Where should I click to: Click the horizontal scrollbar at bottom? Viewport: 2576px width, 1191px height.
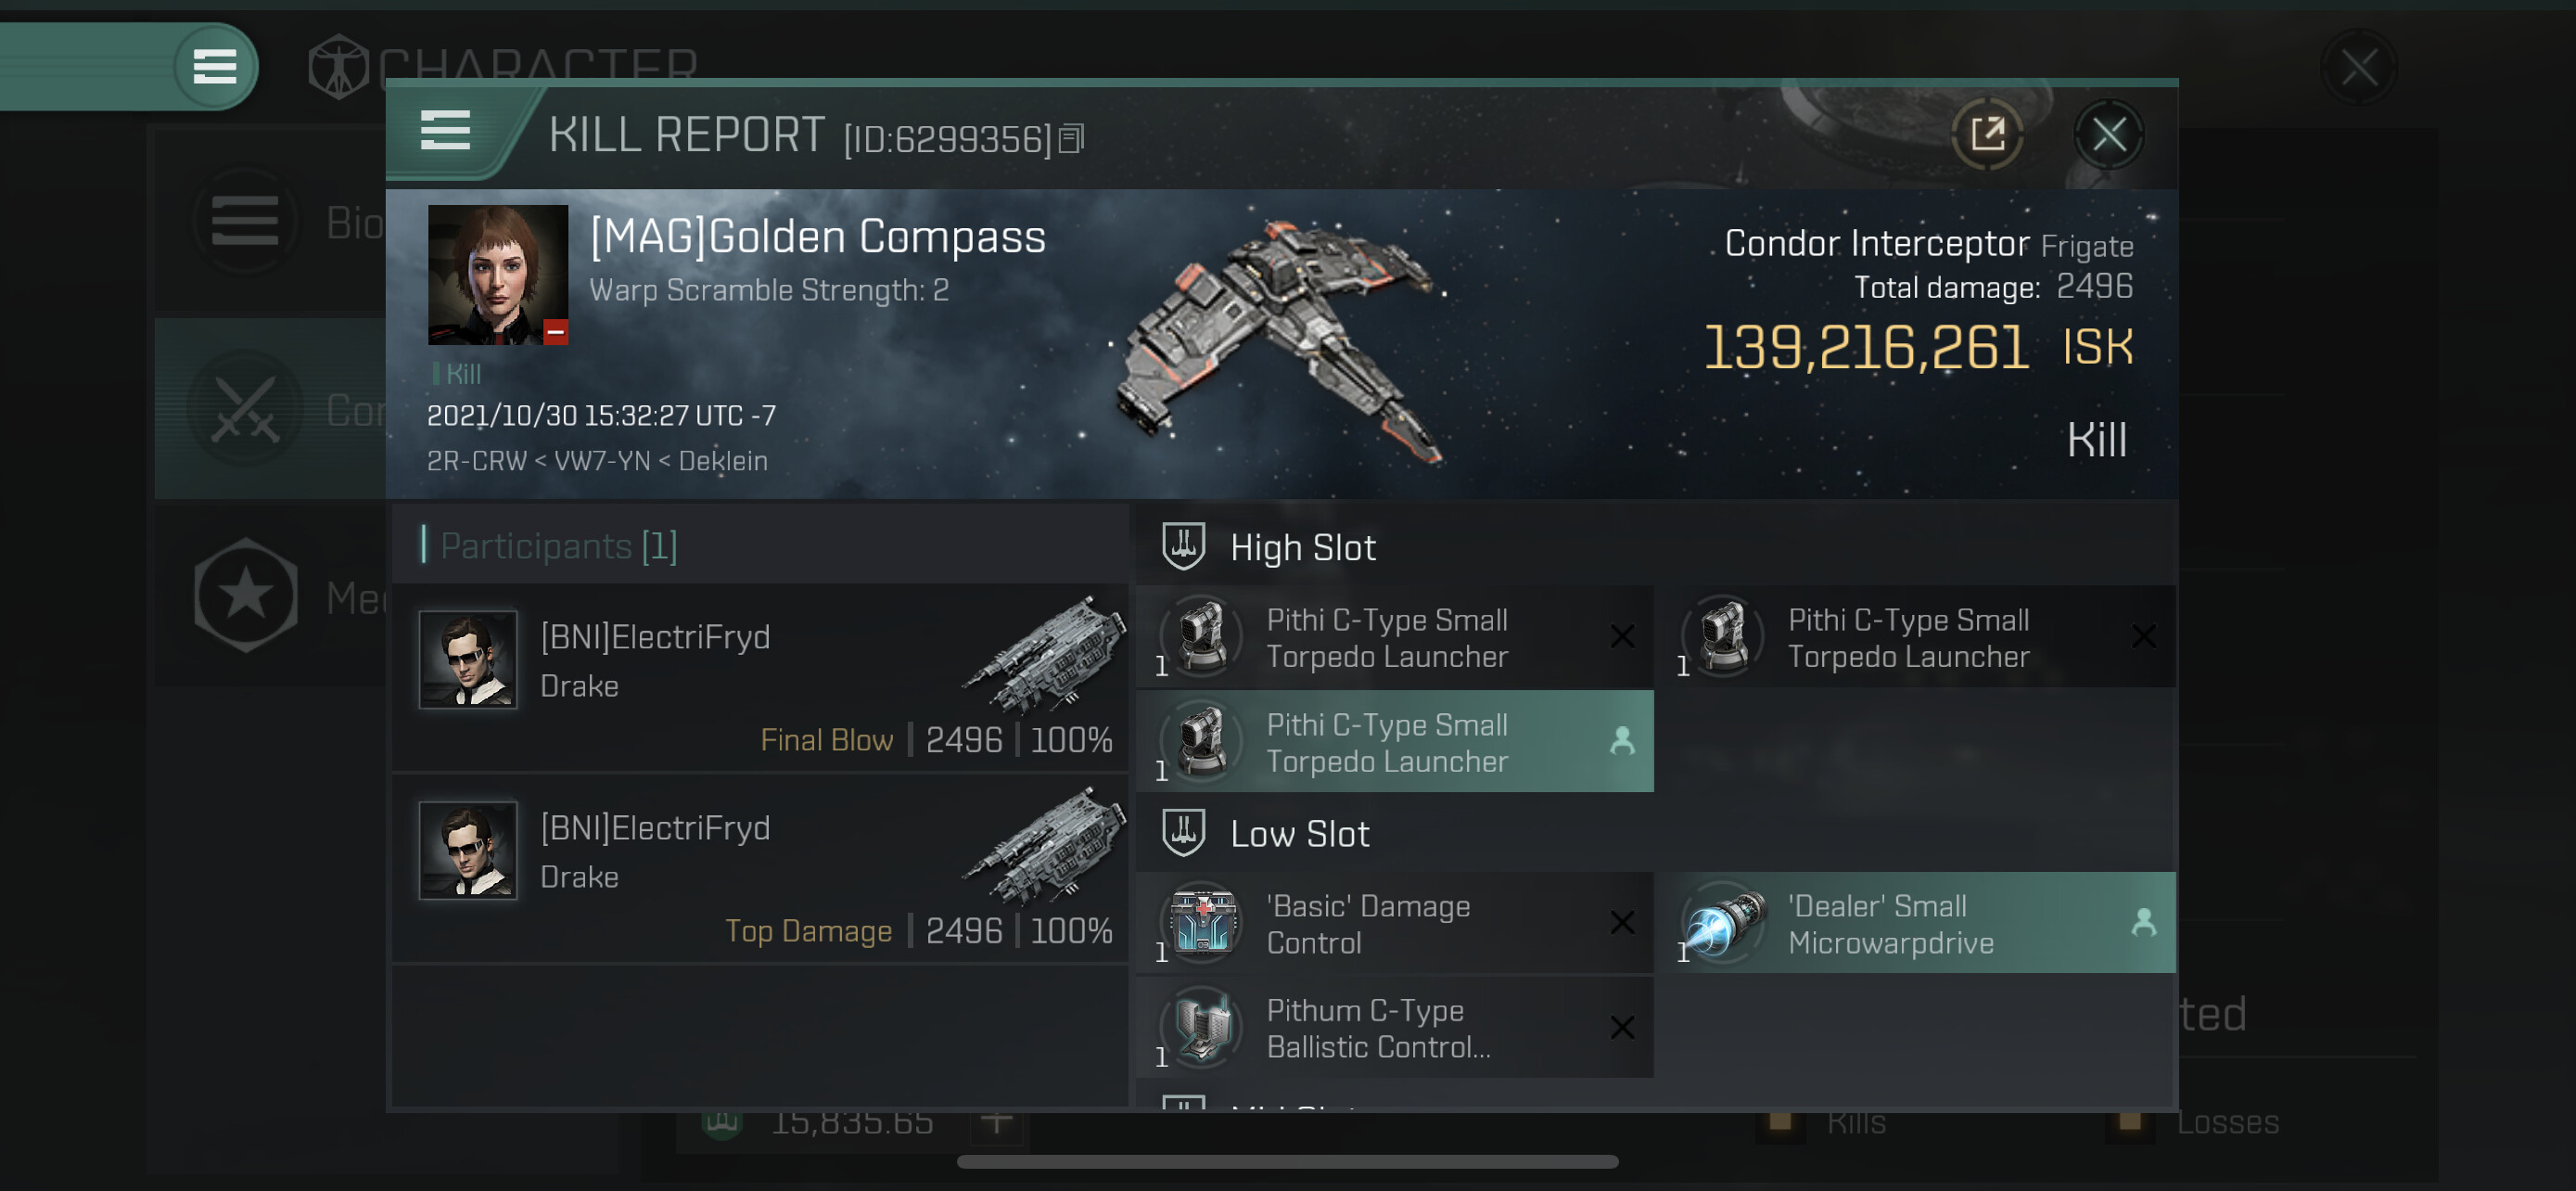[1287, 1162]
